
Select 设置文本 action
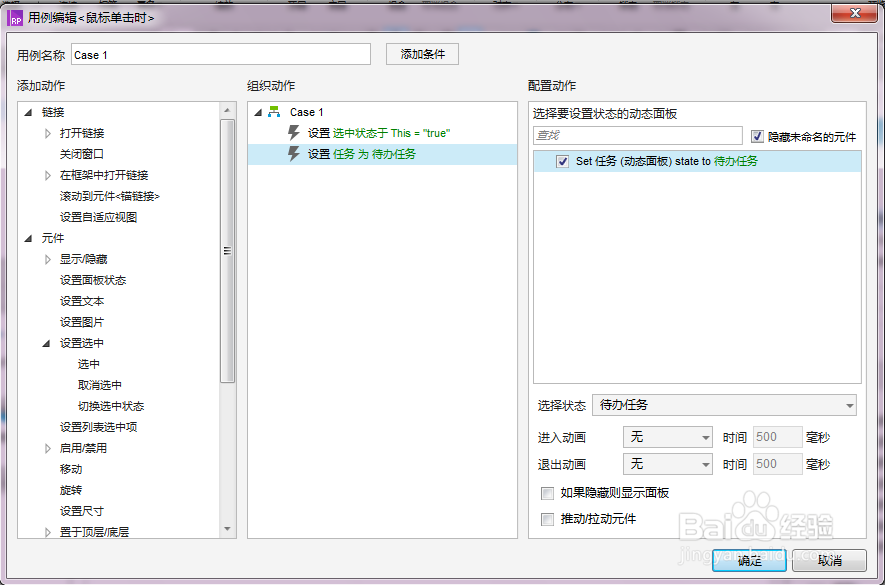[82, 301]
